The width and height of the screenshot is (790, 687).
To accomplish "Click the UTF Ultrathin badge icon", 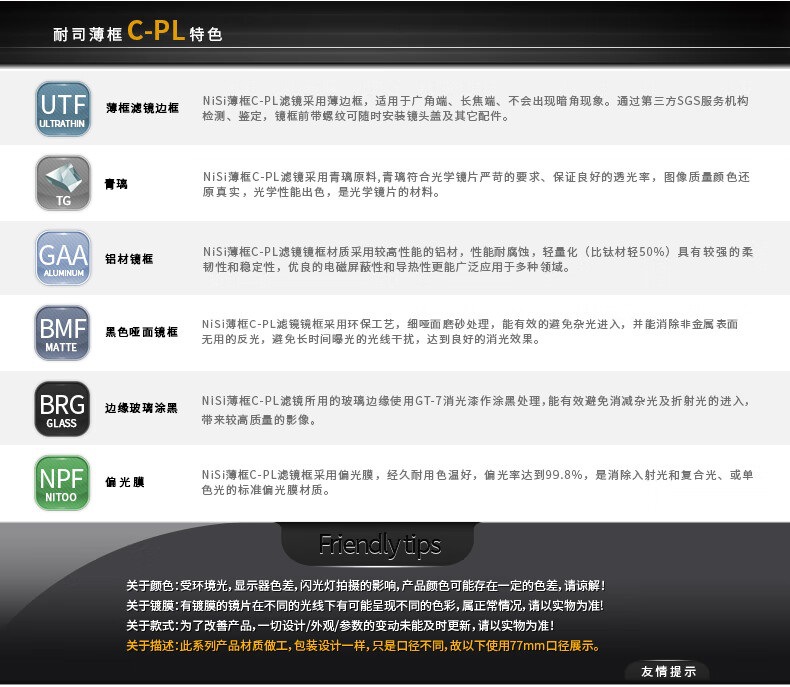I will [x=63, y=109].
